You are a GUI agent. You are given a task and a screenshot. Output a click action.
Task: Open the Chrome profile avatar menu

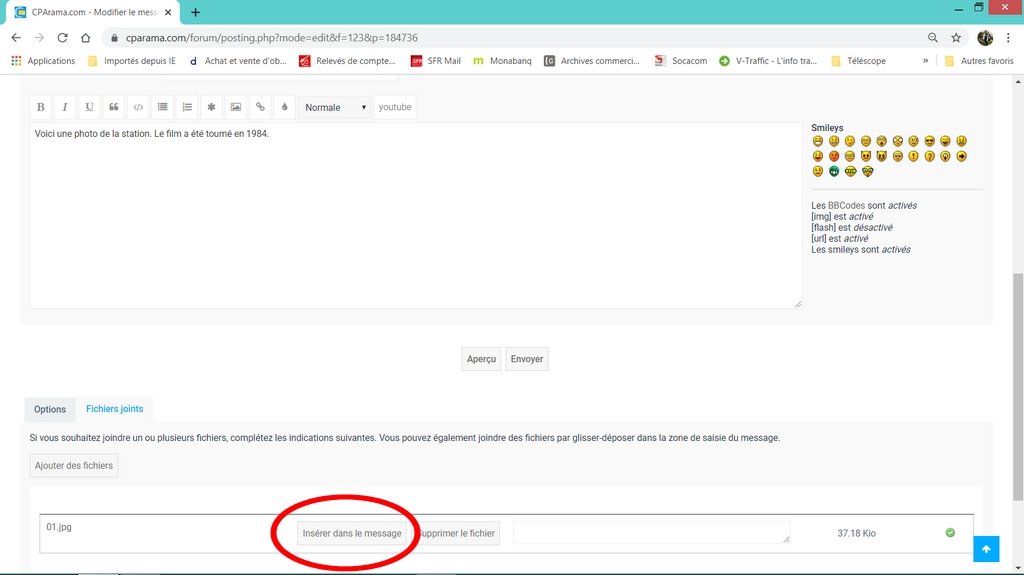[x=985, y=38]
